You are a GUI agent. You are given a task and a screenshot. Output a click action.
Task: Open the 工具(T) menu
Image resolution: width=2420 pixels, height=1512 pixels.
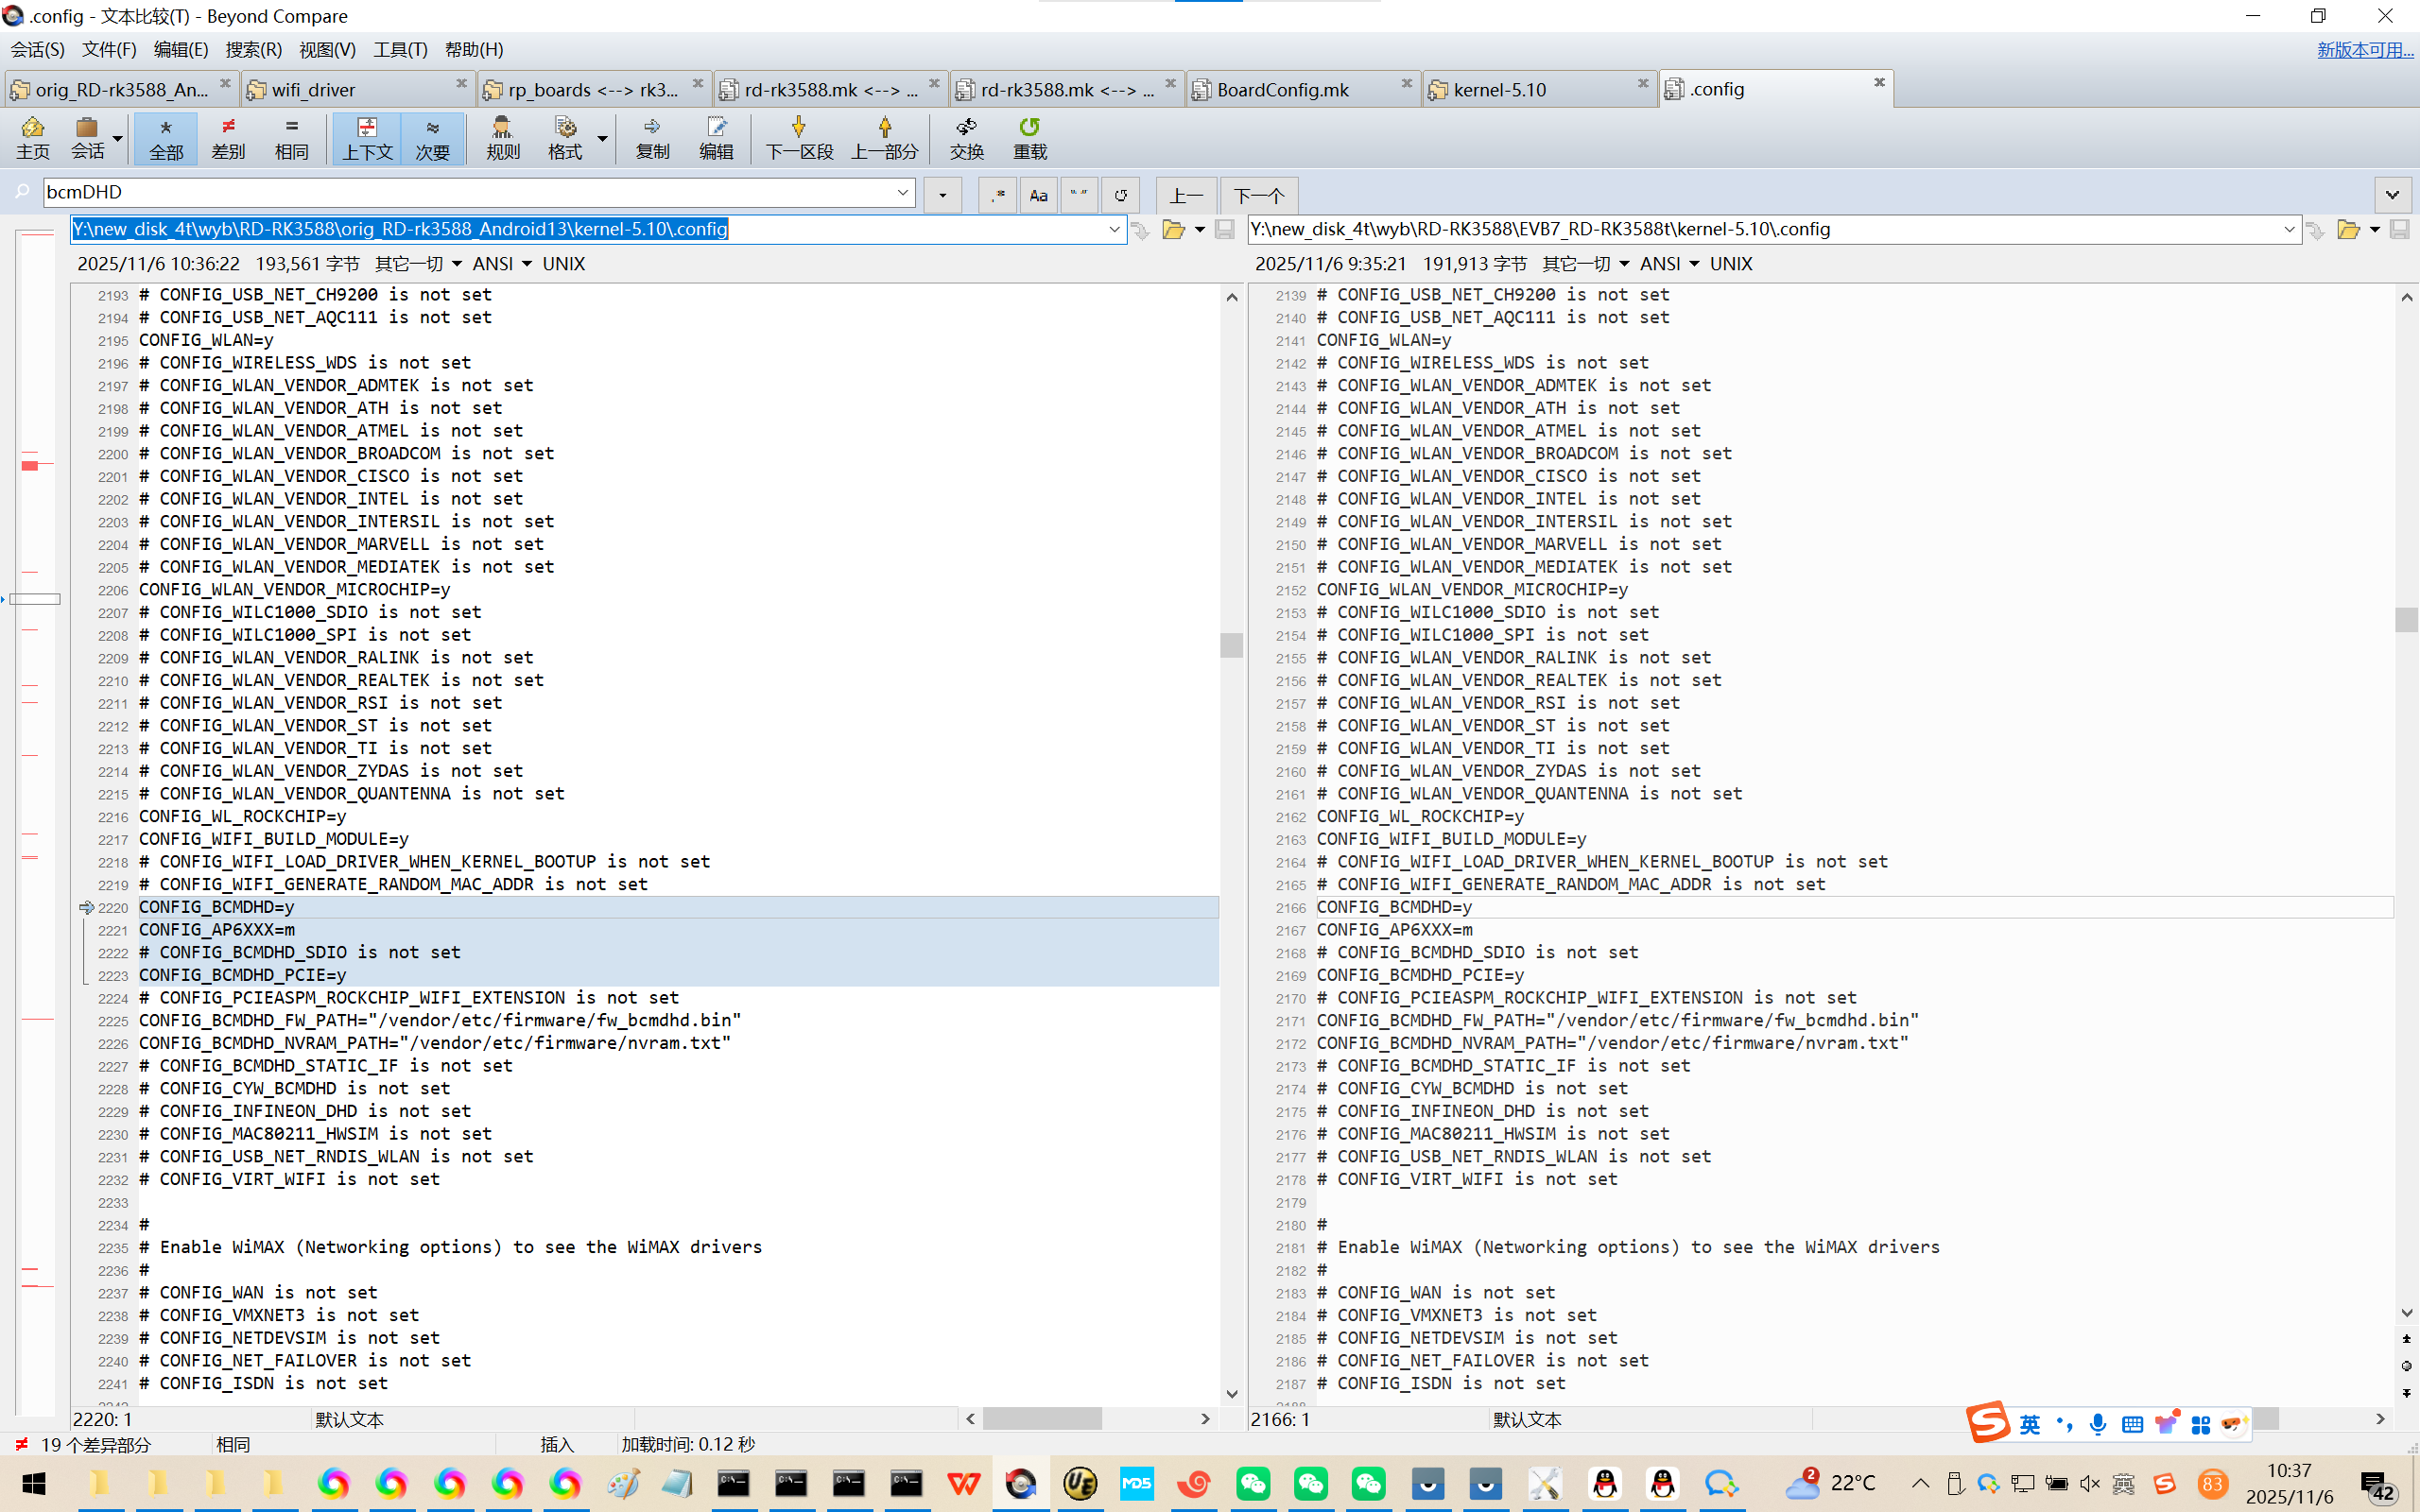[400, 49]
